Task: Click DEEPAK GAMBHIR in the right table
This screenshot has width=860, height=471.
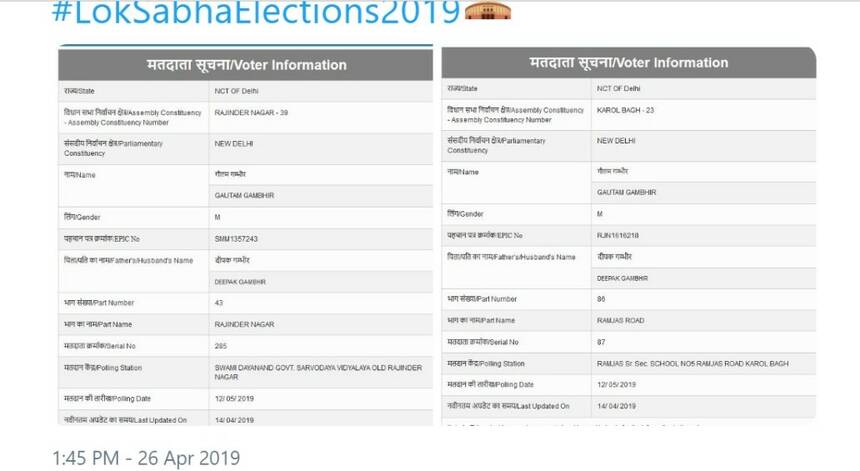Action: (x=622, y=277)
